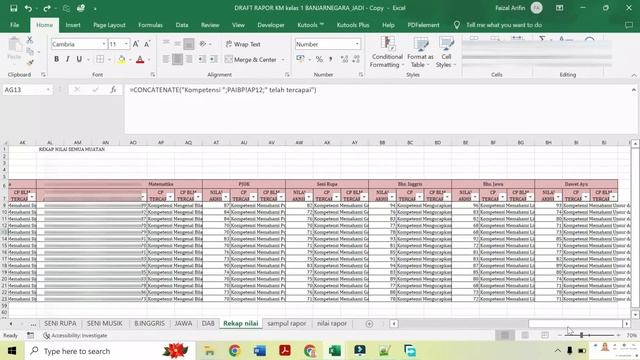Toggle Bold formatting

point(56,59)
